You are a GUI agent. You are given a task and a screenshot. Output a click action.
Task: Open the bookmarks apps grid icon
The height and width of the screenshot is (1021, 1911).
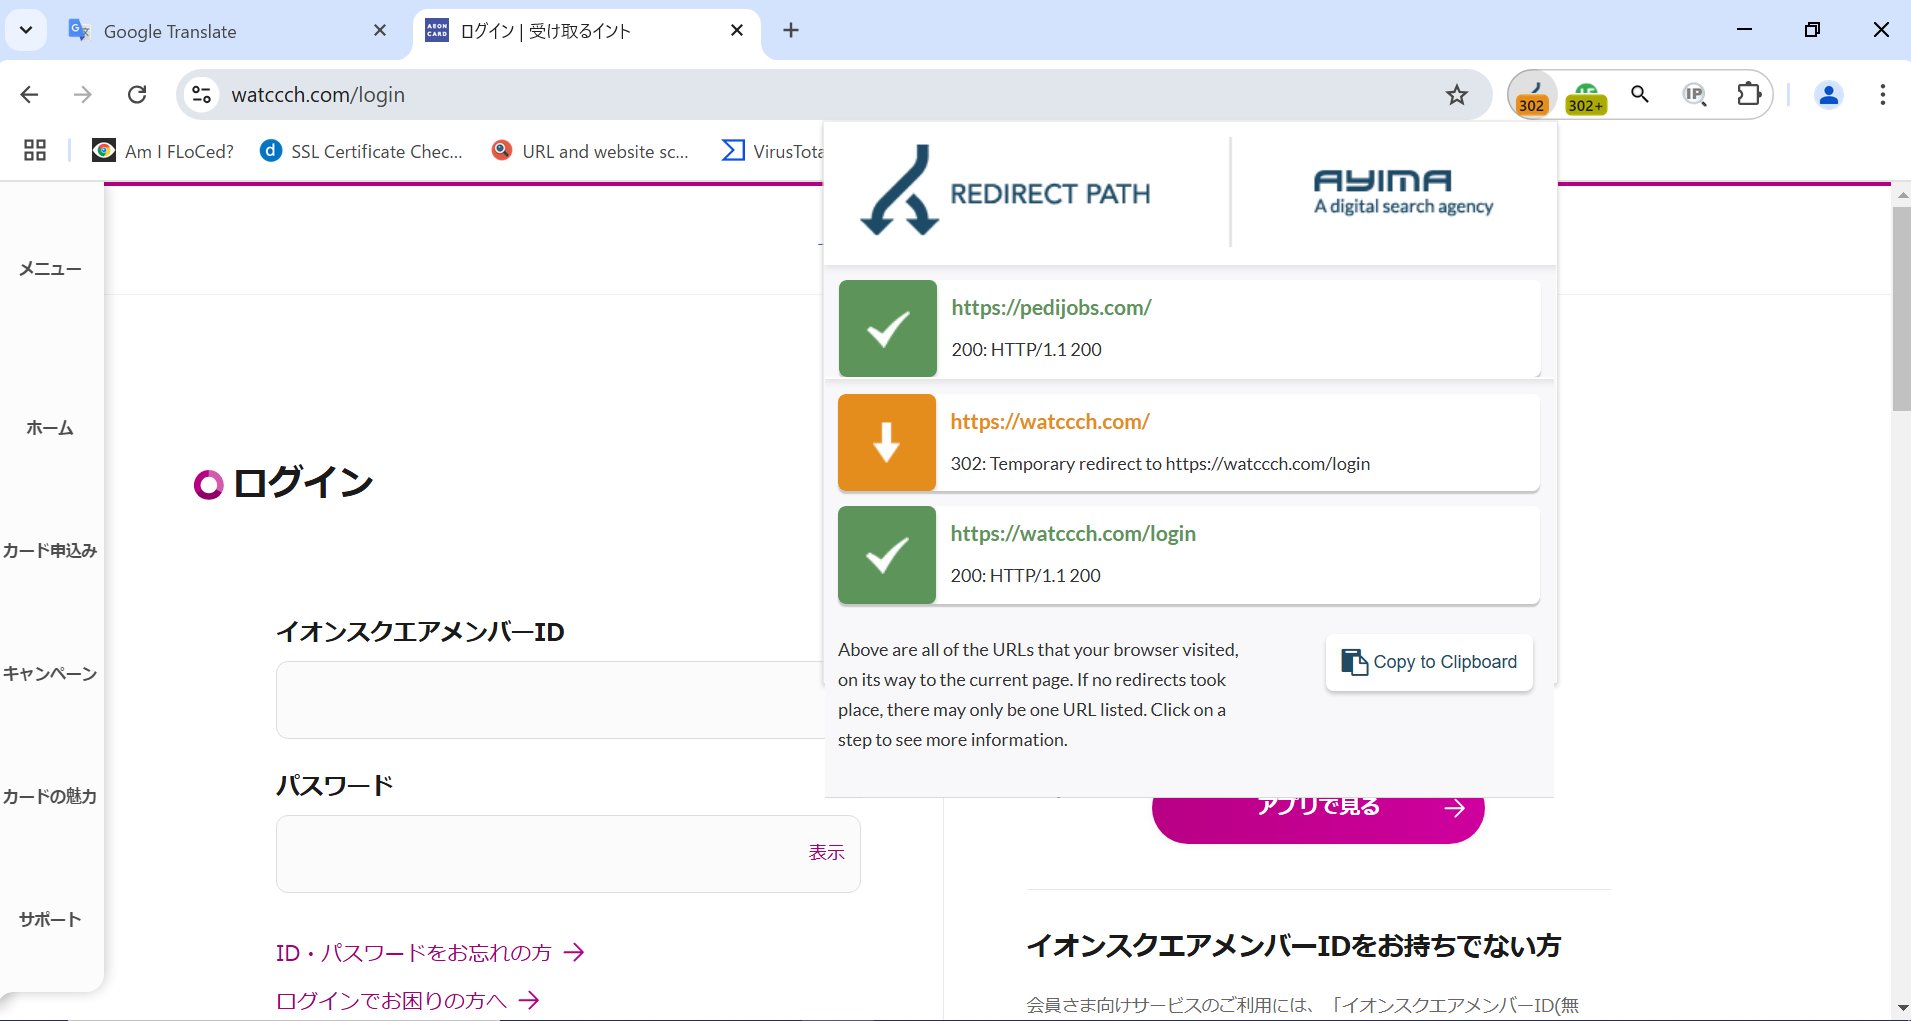[x=35, y=151]
